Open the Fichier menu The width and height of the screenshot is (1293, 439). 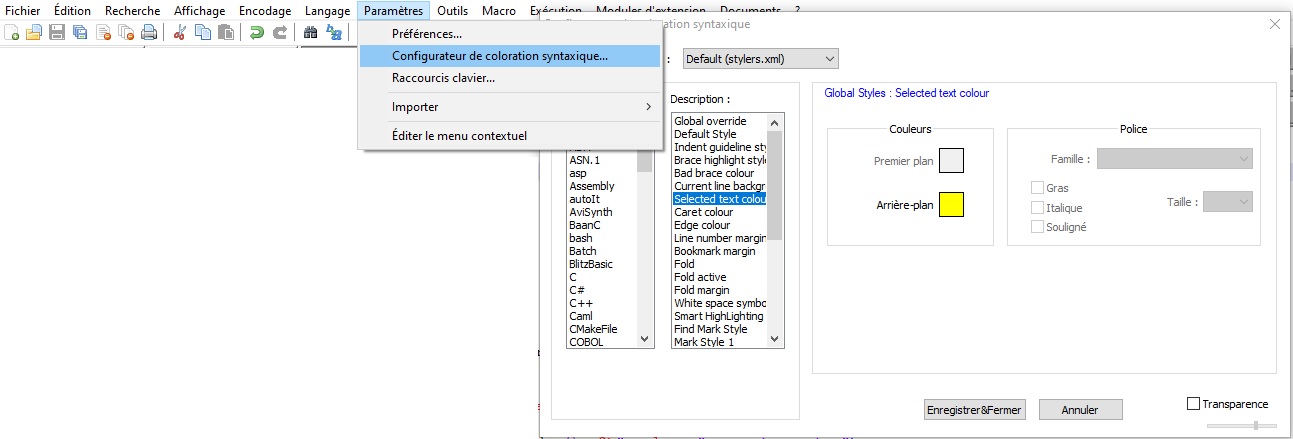[23, 10]
